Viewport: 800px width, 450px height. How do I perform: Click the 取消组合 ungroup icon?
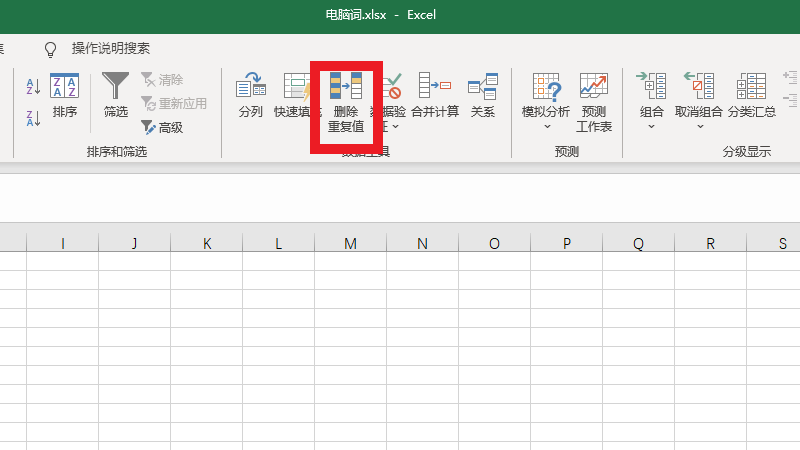pos(699,86)
